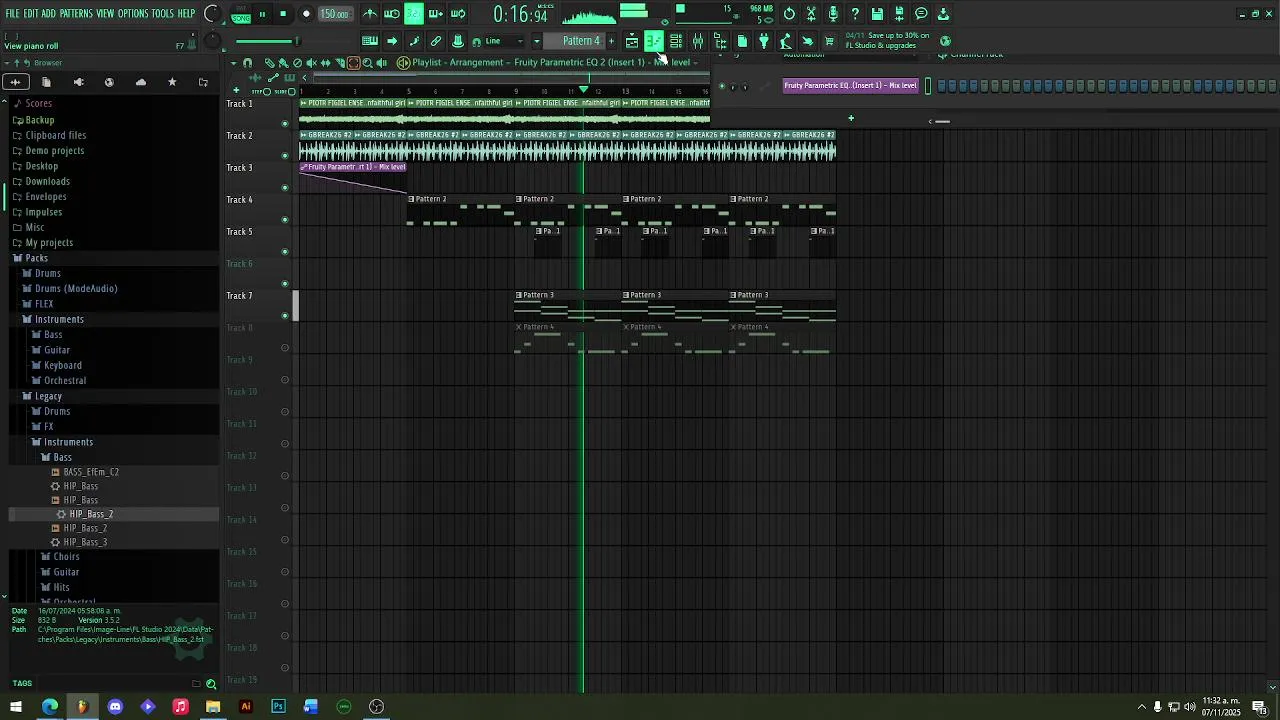
Task: Select the playlist magnet snap icon
Action: tap(247, 62)
